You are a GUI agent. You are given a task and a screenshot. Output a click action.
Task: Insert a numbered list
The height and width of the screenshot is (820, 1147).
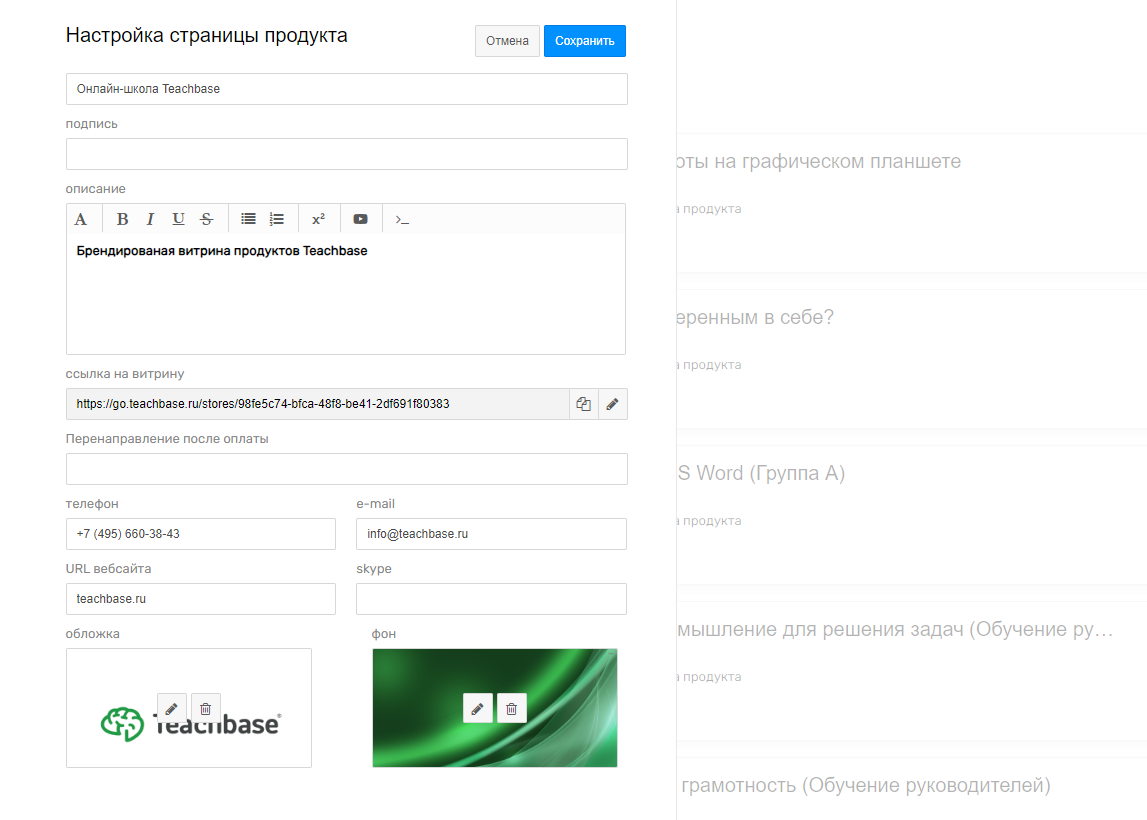[x=277, y=219]
